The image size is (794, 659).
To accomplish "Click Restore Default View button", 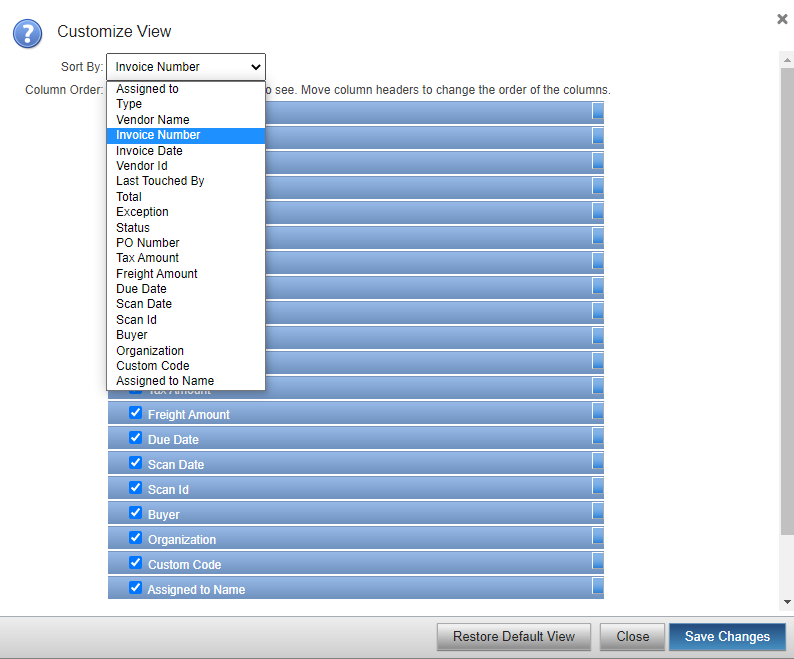I will (513, 637).
